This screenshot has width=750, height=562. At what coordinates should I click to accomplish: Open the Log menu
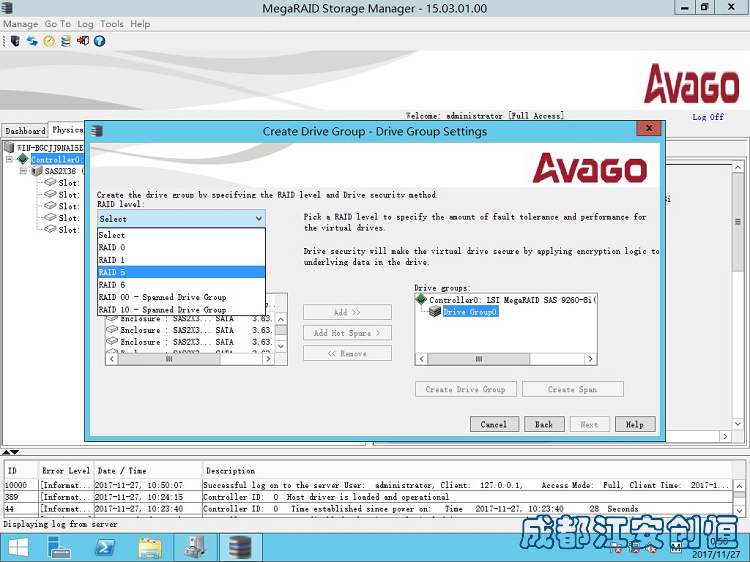85,24
